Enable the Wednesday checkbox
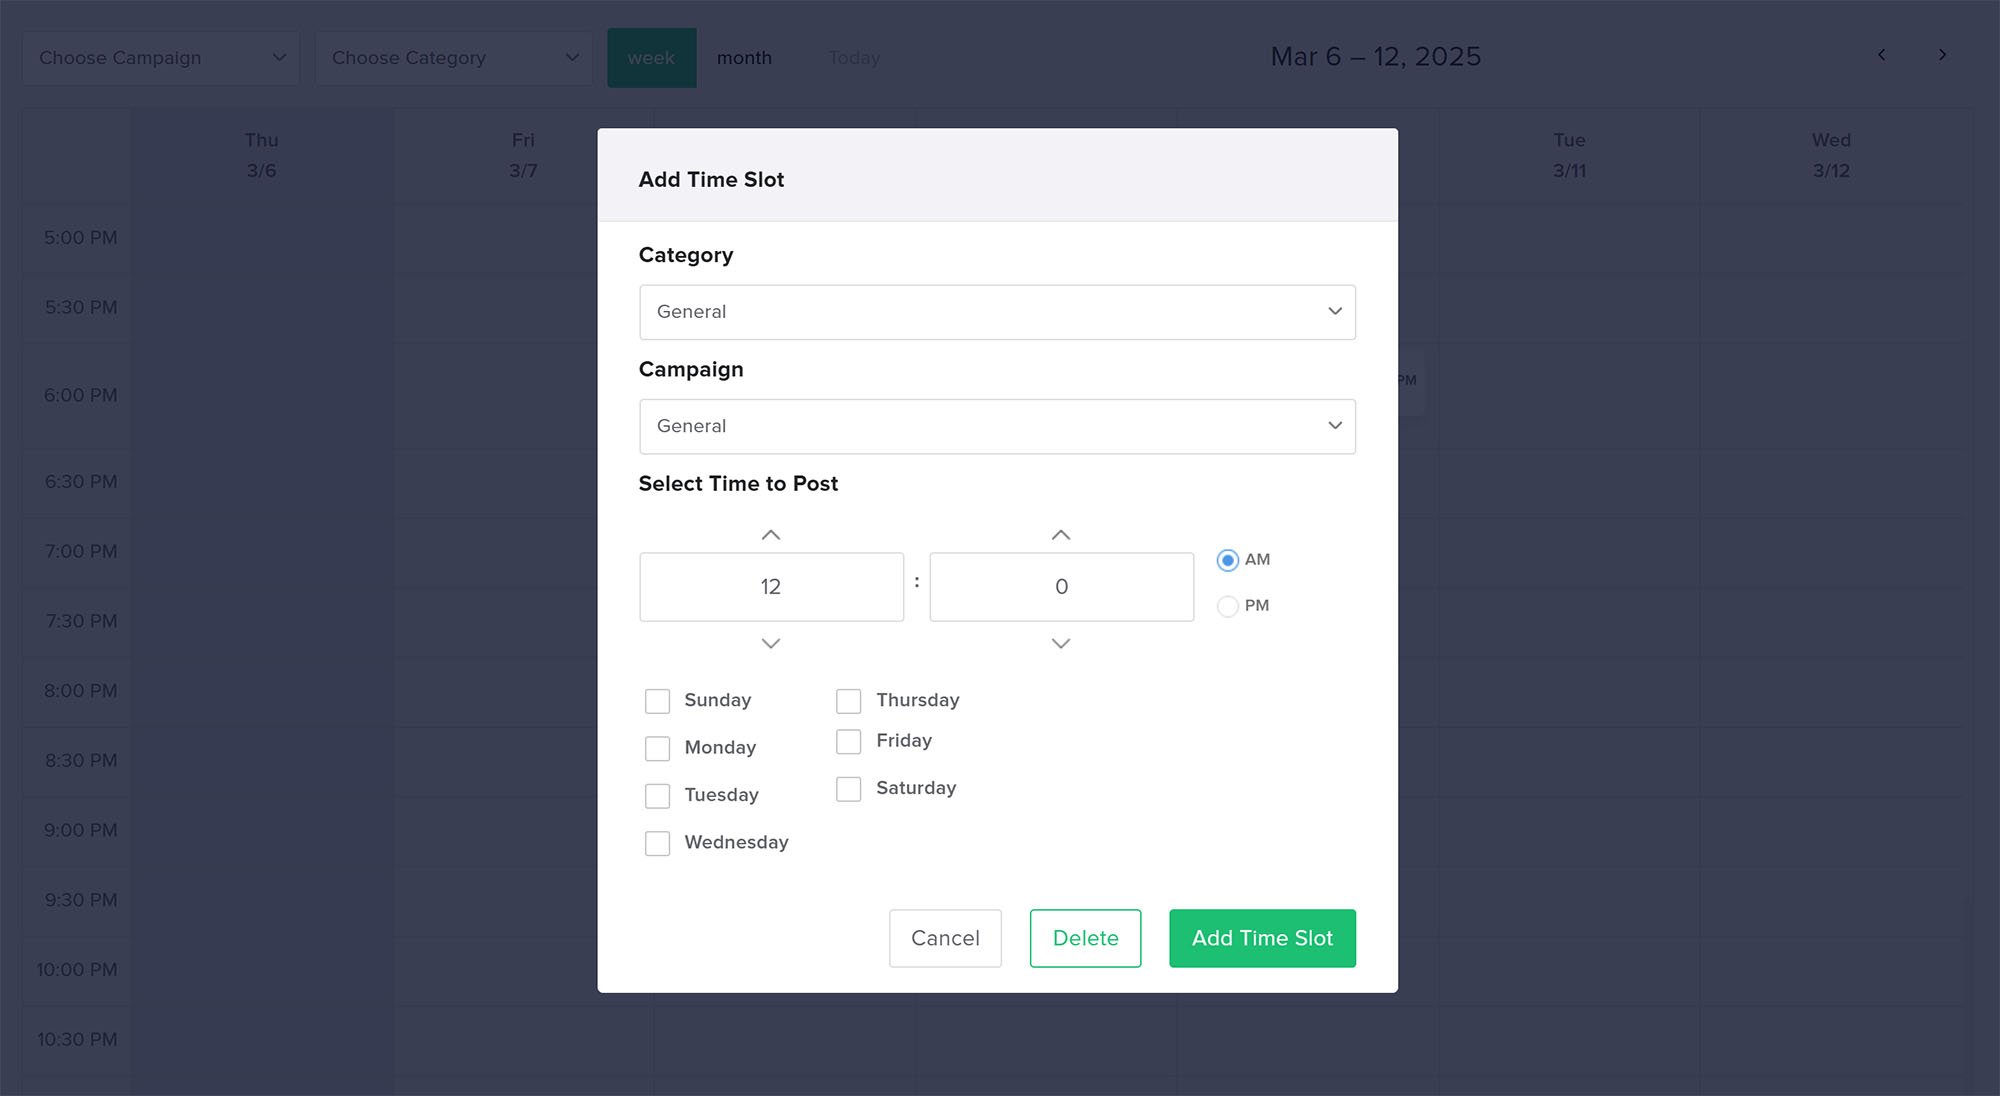Image resolution: width=2000 pixels, height=1096 pixels. pos(657,843)
